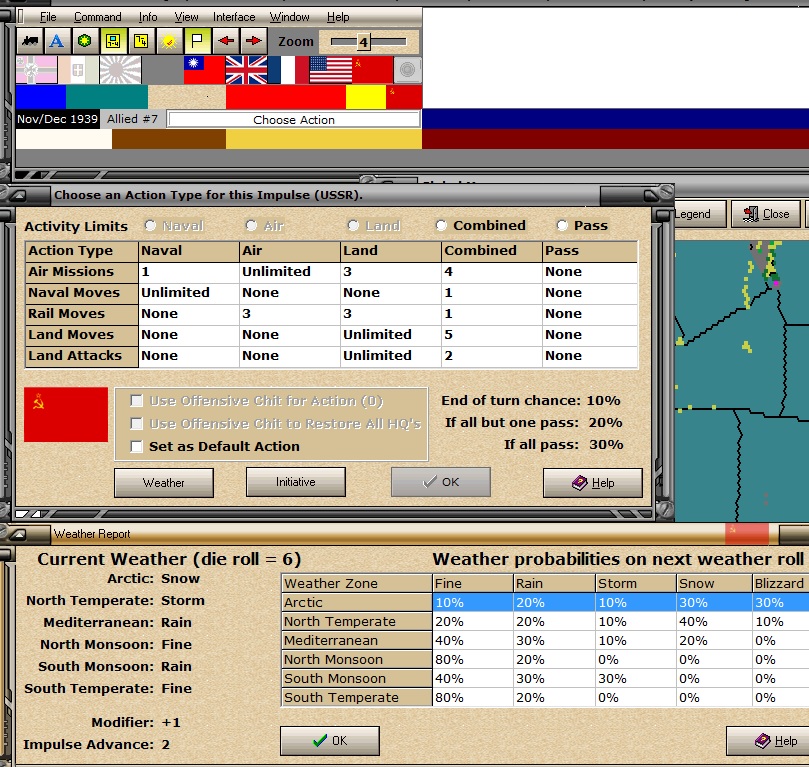This screenshot has height=767, width=809.
Task: Toggle the white flag toolbar icon
Action: pyautogui.click(x=197, y=41)
